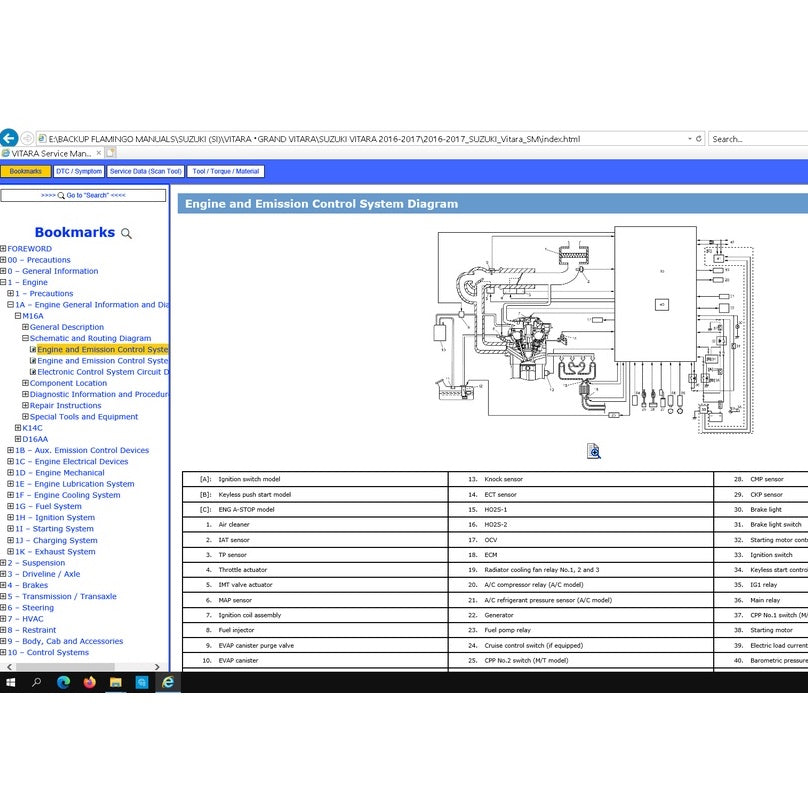Click the Go to "Search" link
This screenshot has width=808, height=808.
[x=83, y=196]
